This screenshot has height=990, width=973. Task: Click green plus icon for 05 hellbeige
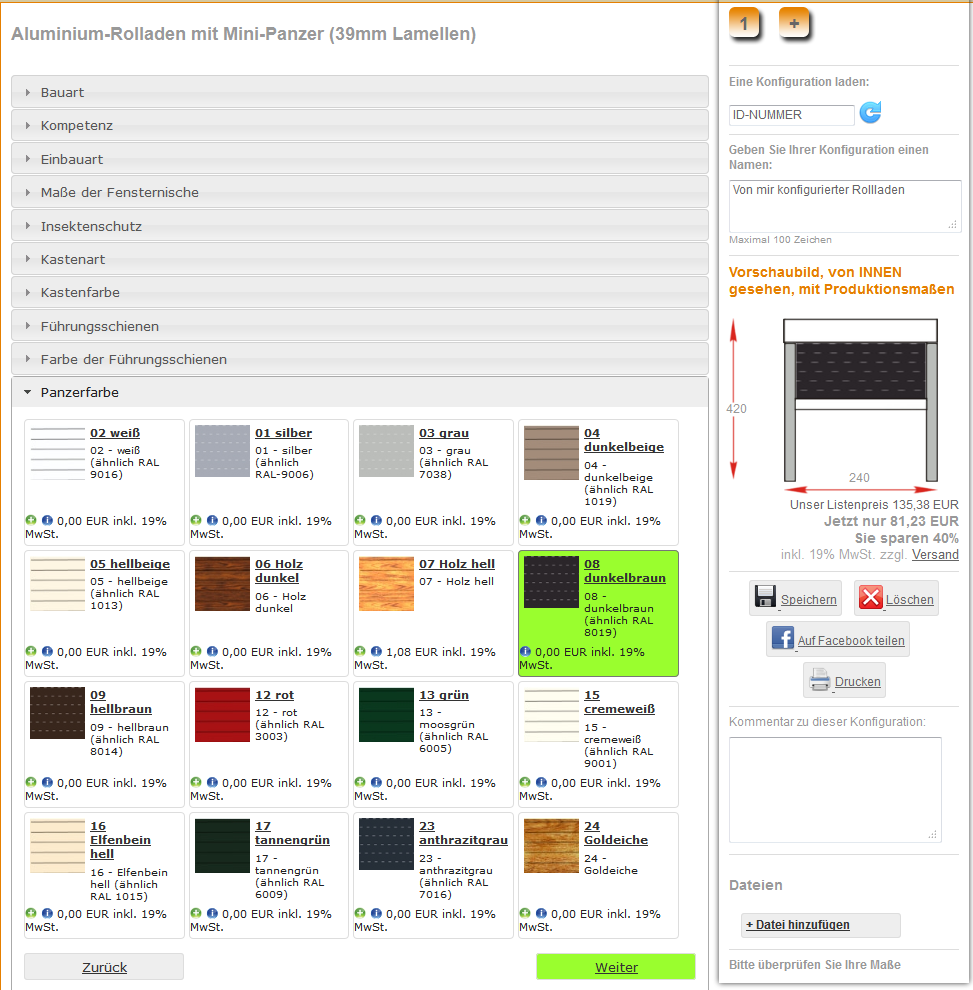point(31,651)
